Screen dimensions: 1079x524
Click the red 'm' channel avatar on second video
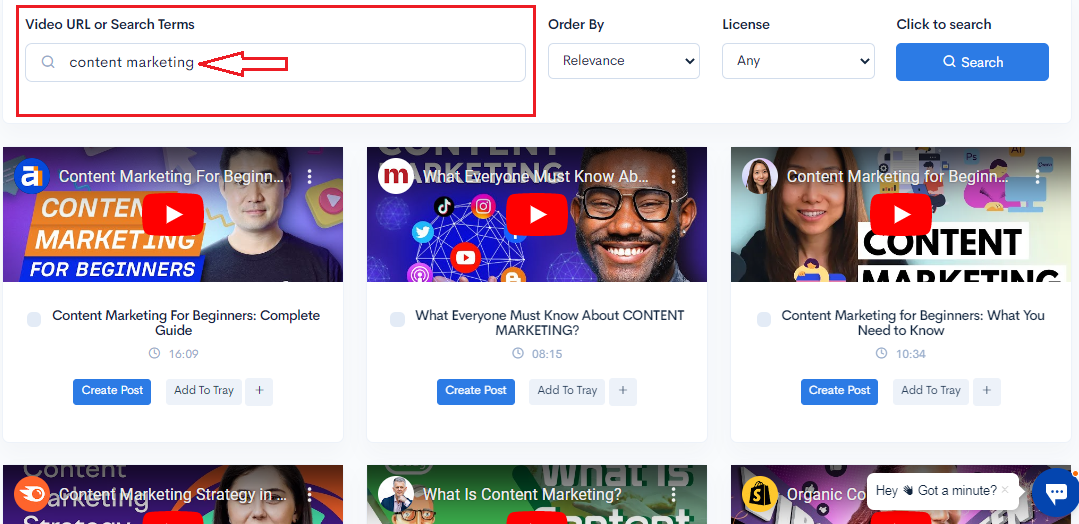(x=396, y=176)
